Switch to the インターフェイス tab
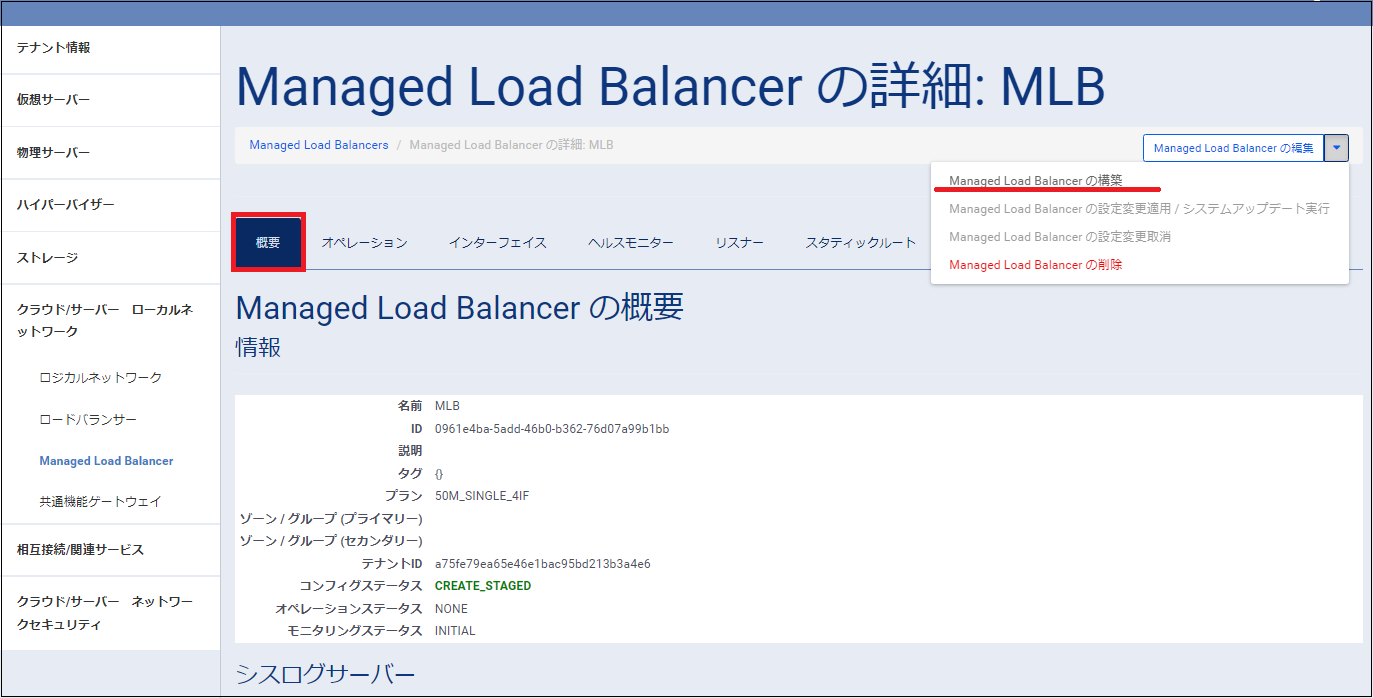This screenshot has width=1373, height=698. pos(497,241)
